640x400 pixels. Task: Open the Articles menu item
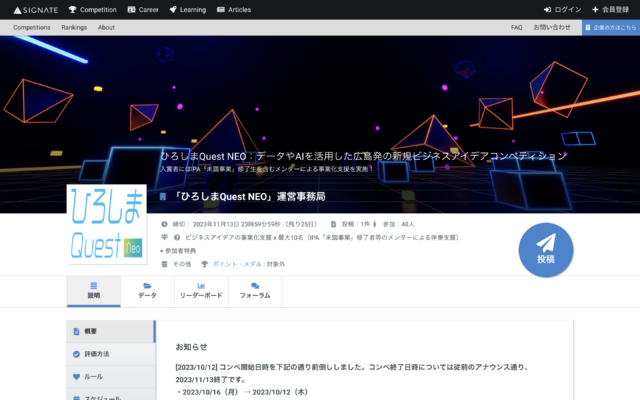pos(234,10)
